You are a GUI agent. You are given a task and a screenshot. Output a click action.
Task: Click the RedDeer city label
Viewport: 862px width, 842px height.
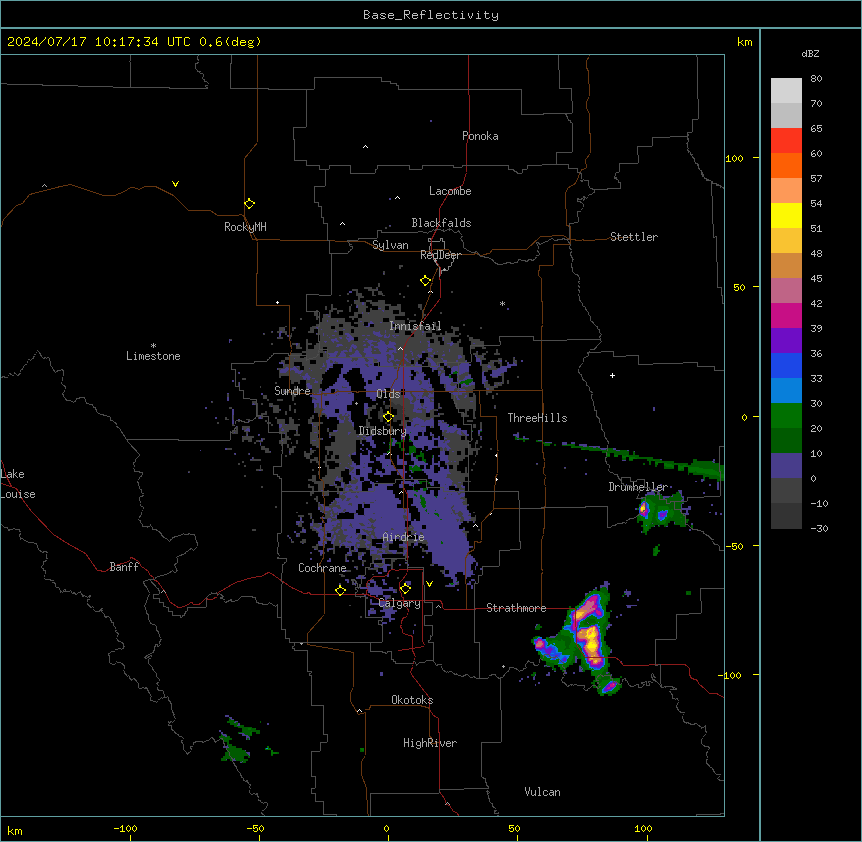[440, 255]
